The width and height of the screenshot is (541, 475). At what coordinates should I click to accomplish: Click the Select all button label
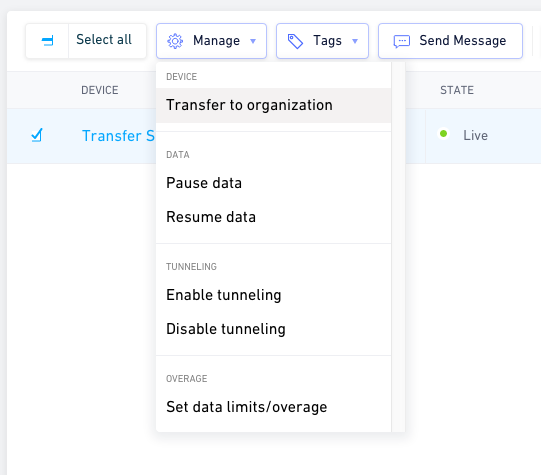coord(104,39)
